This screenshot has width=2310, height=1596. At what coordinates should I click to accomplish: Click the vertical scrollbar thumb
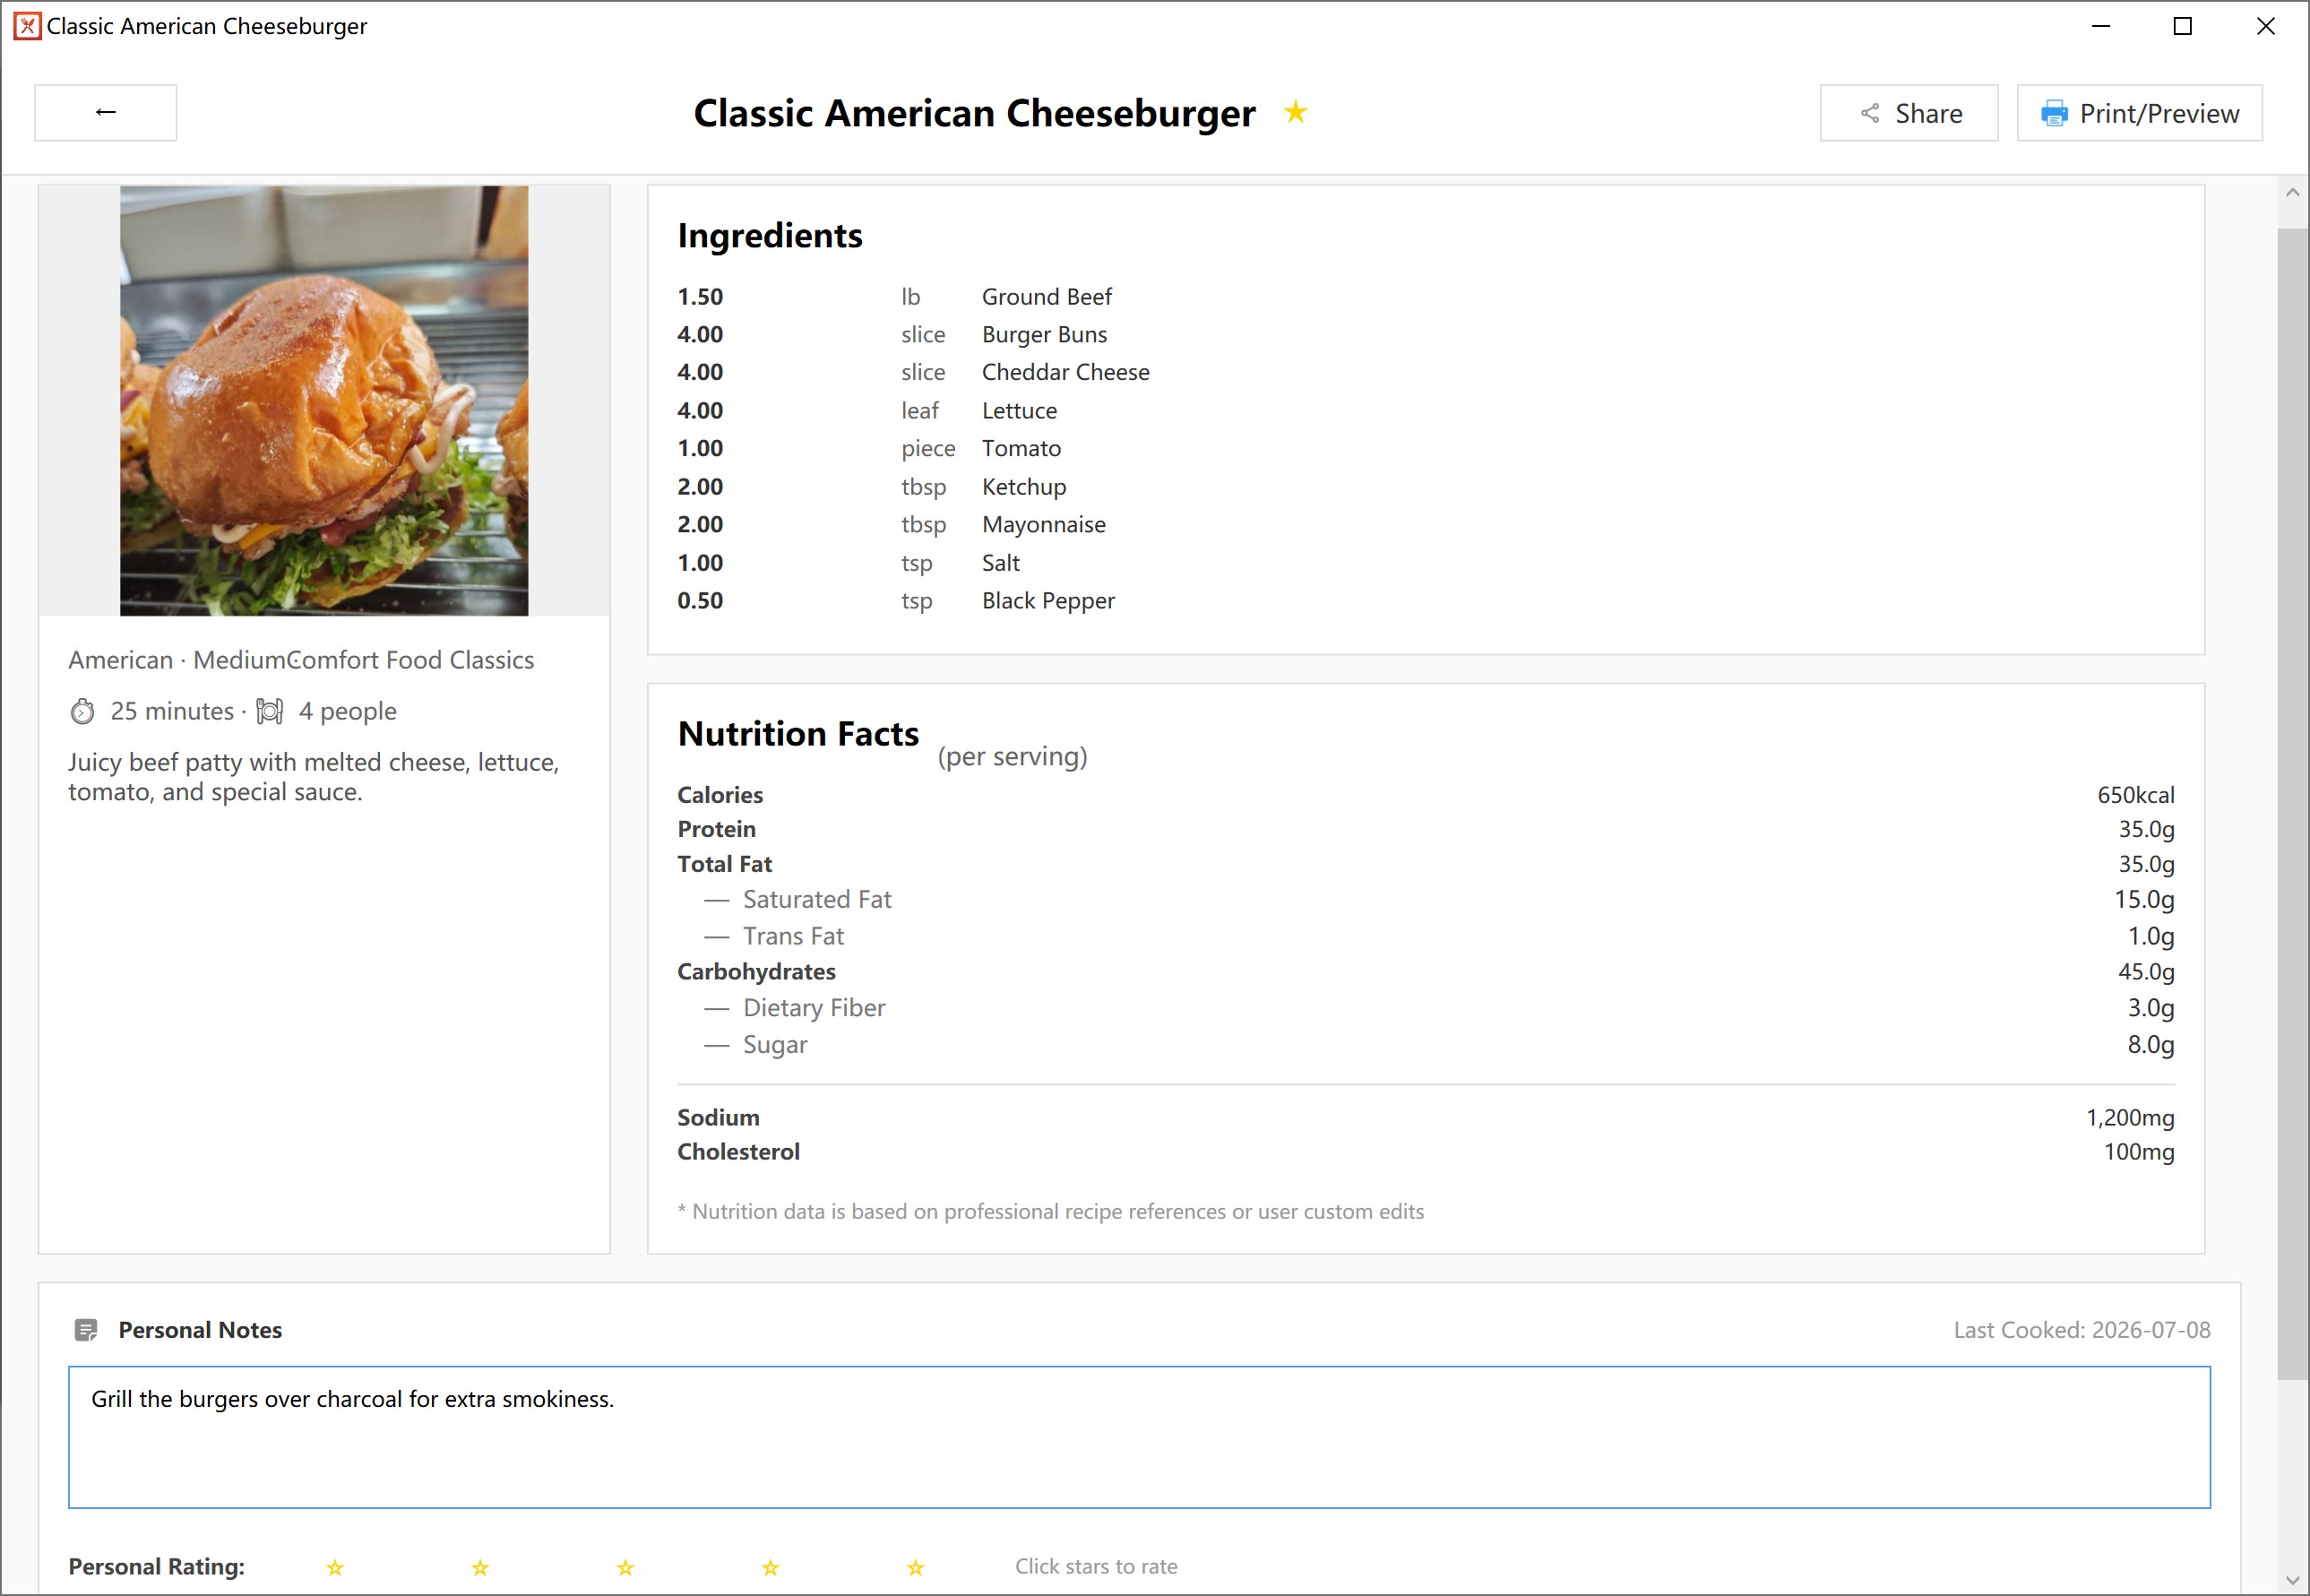2292,804
